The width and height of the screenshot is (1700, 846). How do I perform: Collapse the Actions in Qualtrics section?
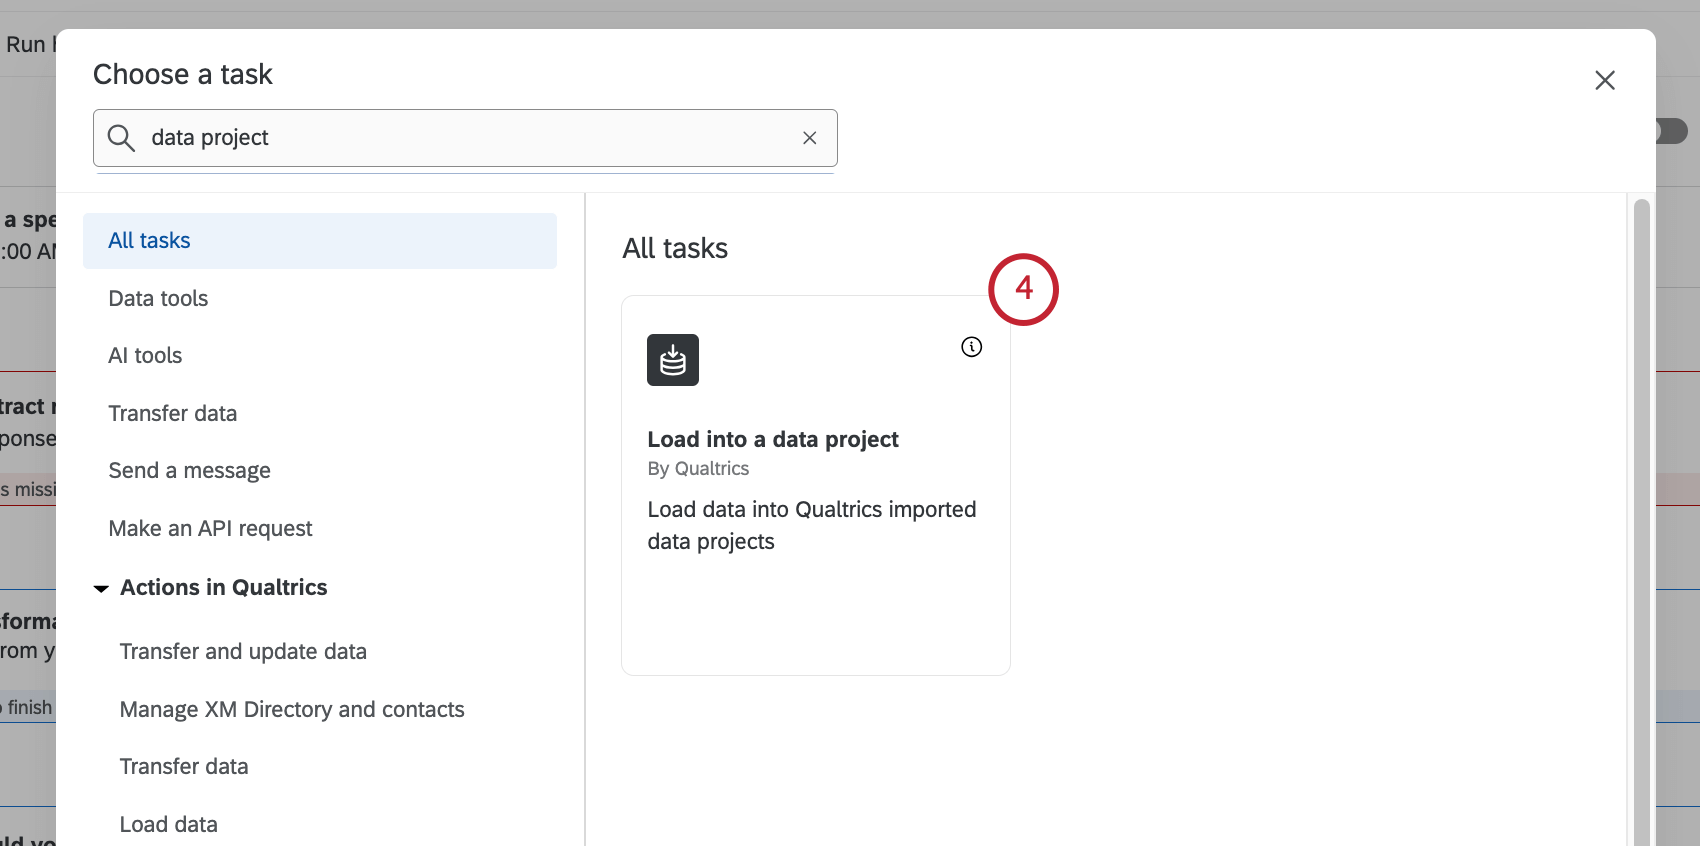pos(101,588)
